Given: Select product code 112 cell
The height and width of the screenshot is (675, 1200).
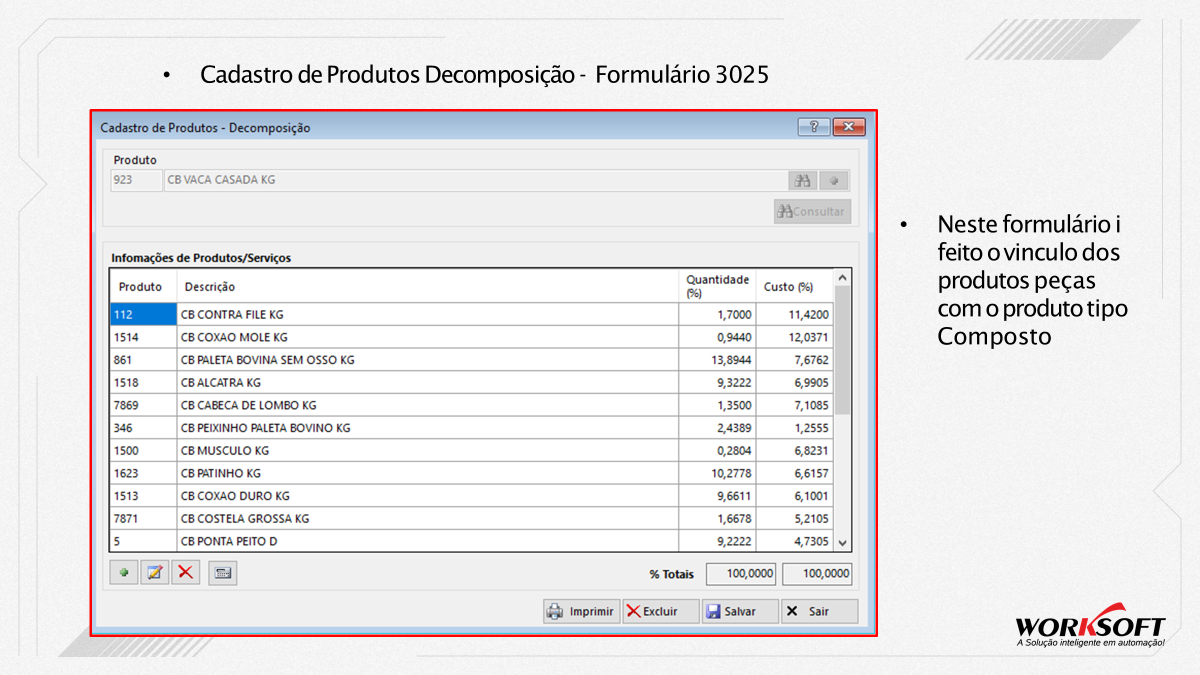Looking at the screenshot, I should [x=144, y=314].
